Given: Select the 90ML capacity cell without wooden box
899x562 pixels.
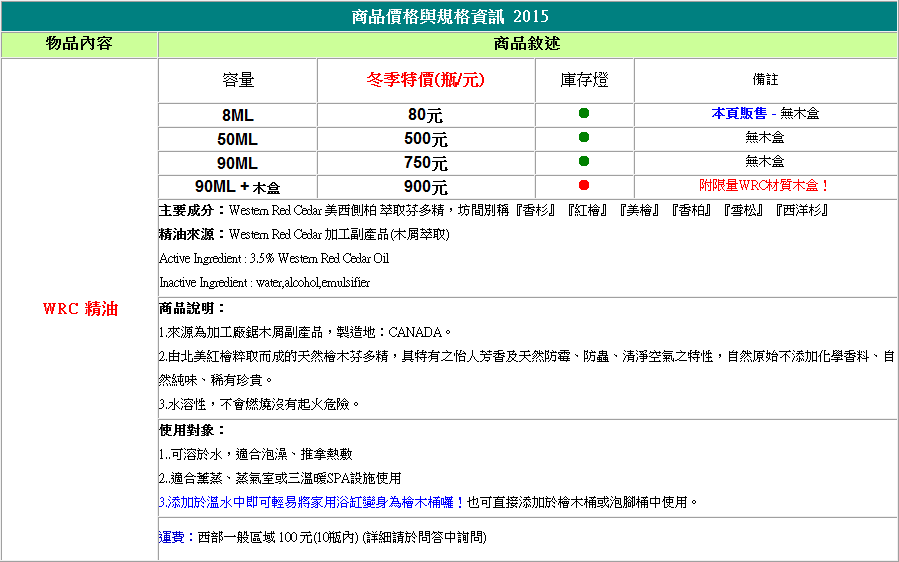Looking at the screenshot, I should 237,163.
